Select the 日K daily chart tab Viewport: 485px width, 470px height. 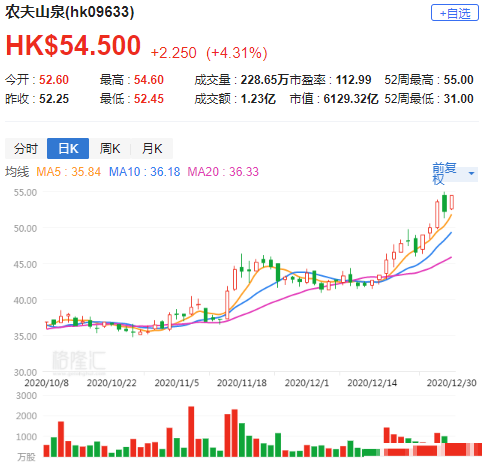tap(68, 149)
